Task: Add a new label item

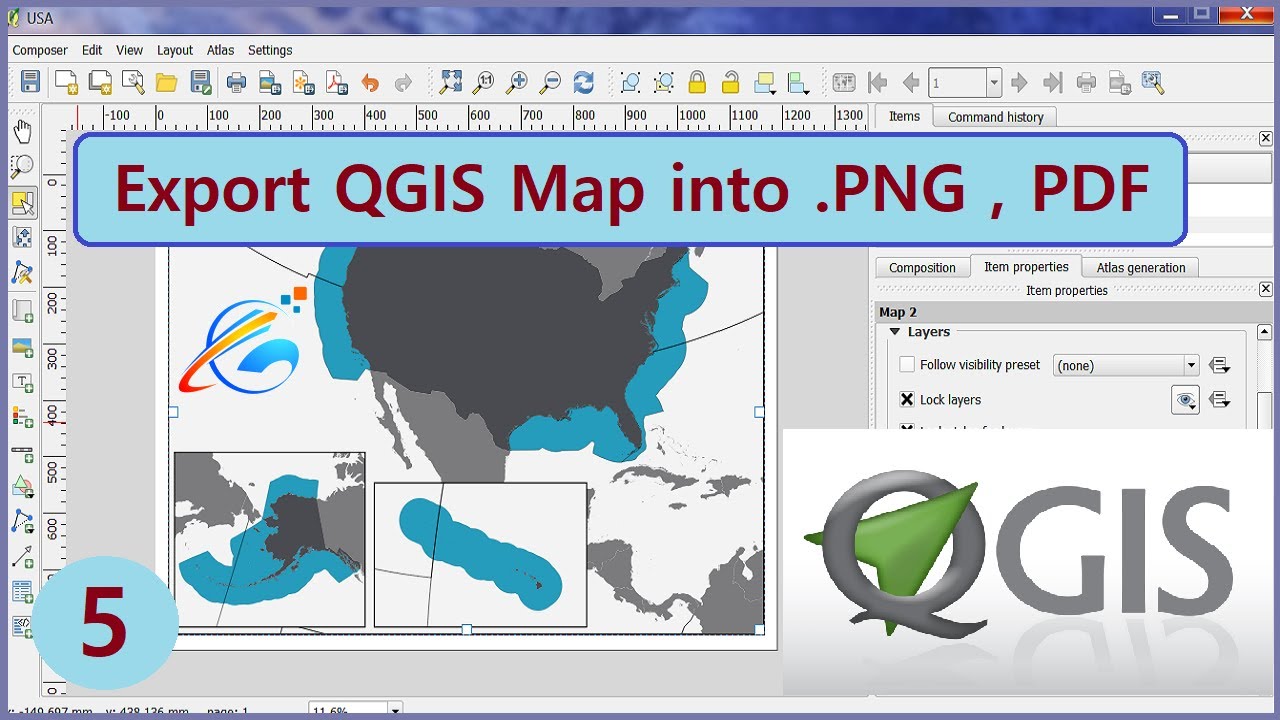Action: point(22,382)
